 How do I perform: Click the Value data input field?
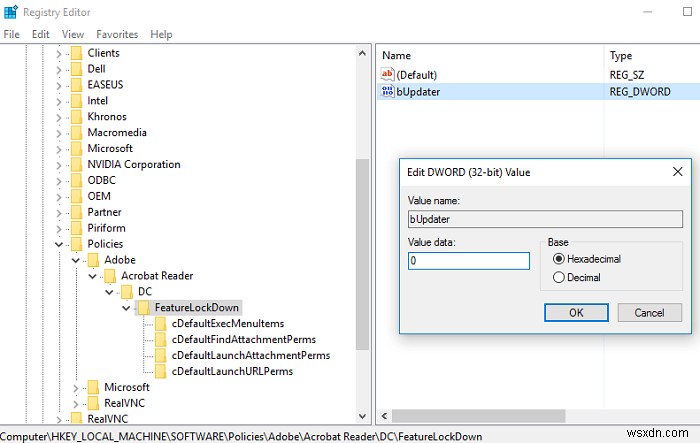point(469,261)
